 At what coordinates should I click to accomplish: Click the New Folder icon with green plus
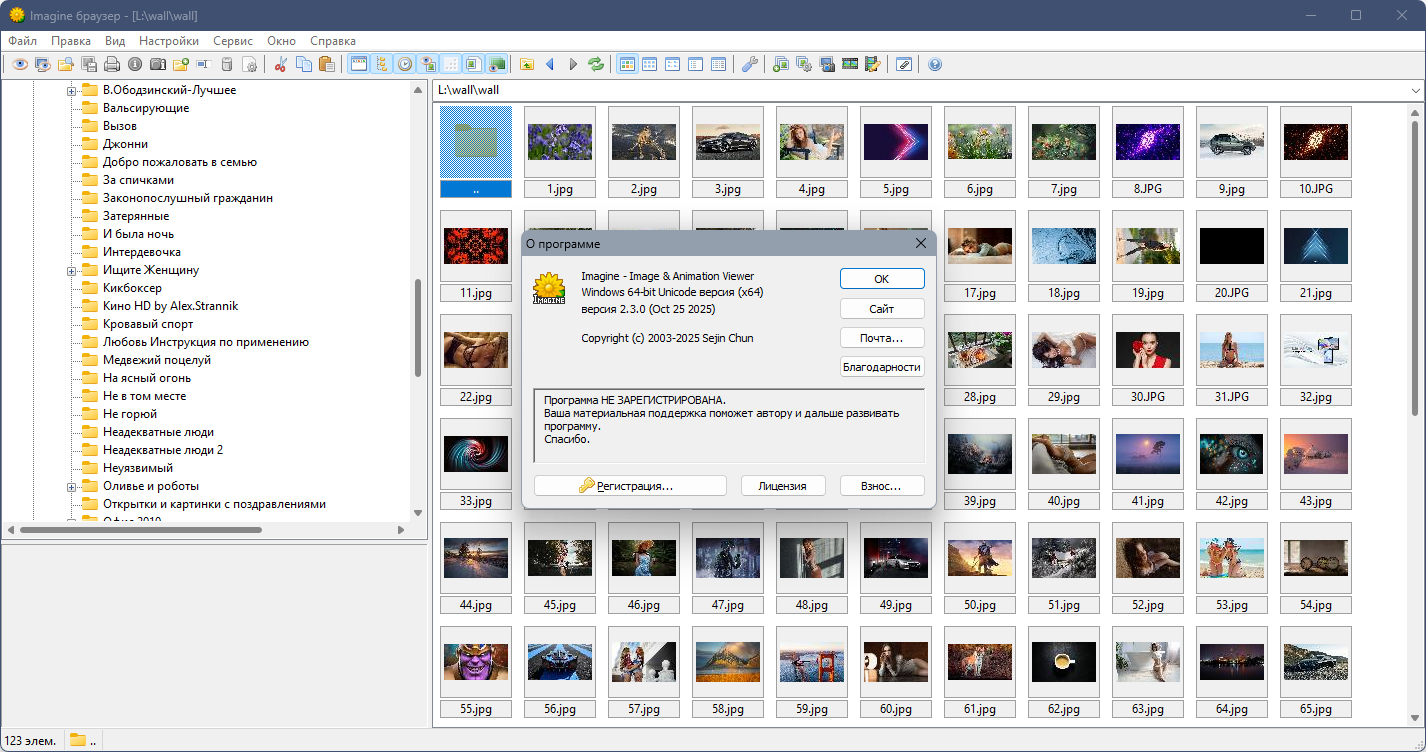tap(180, 64)
